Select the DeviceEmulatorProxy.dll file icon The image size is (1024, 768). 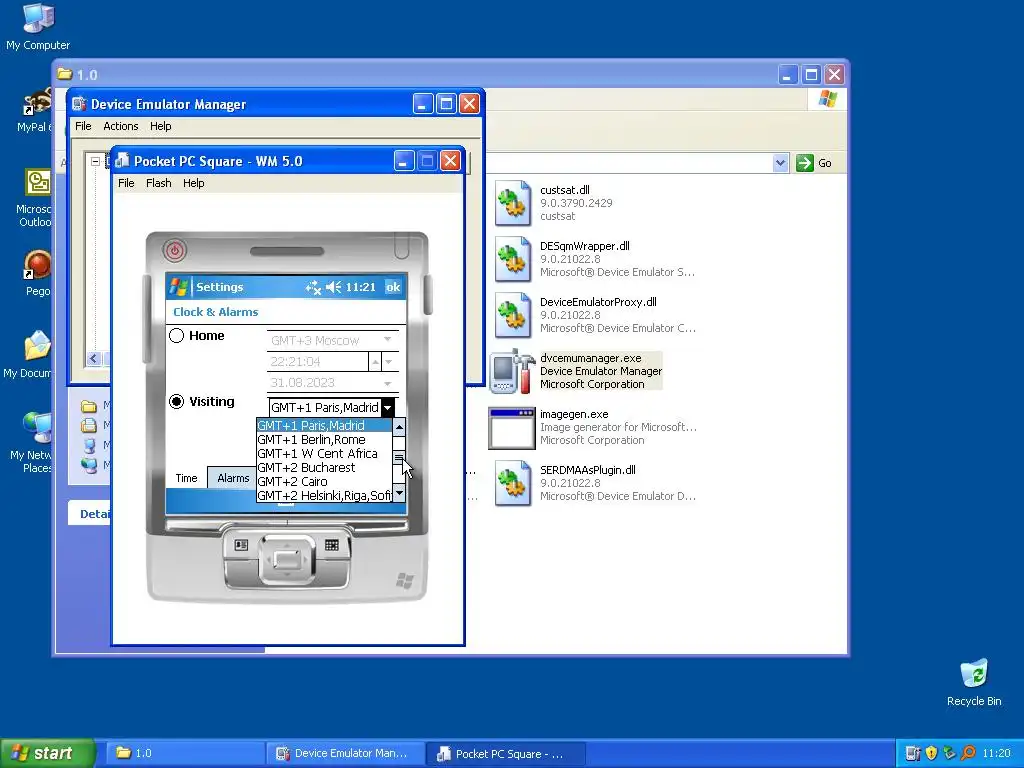[513, 315]
